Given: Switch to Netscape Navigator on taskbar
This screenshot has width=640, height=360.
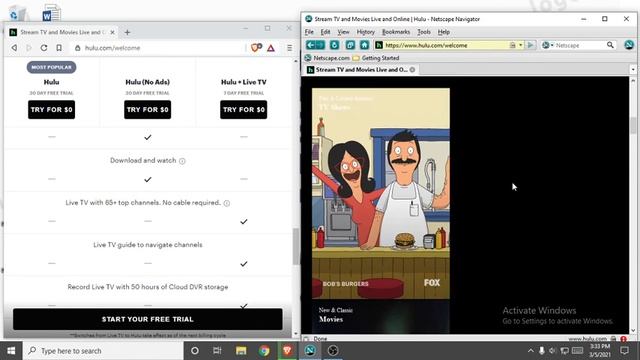Looking at the screenshot, I should pos(310,351).
